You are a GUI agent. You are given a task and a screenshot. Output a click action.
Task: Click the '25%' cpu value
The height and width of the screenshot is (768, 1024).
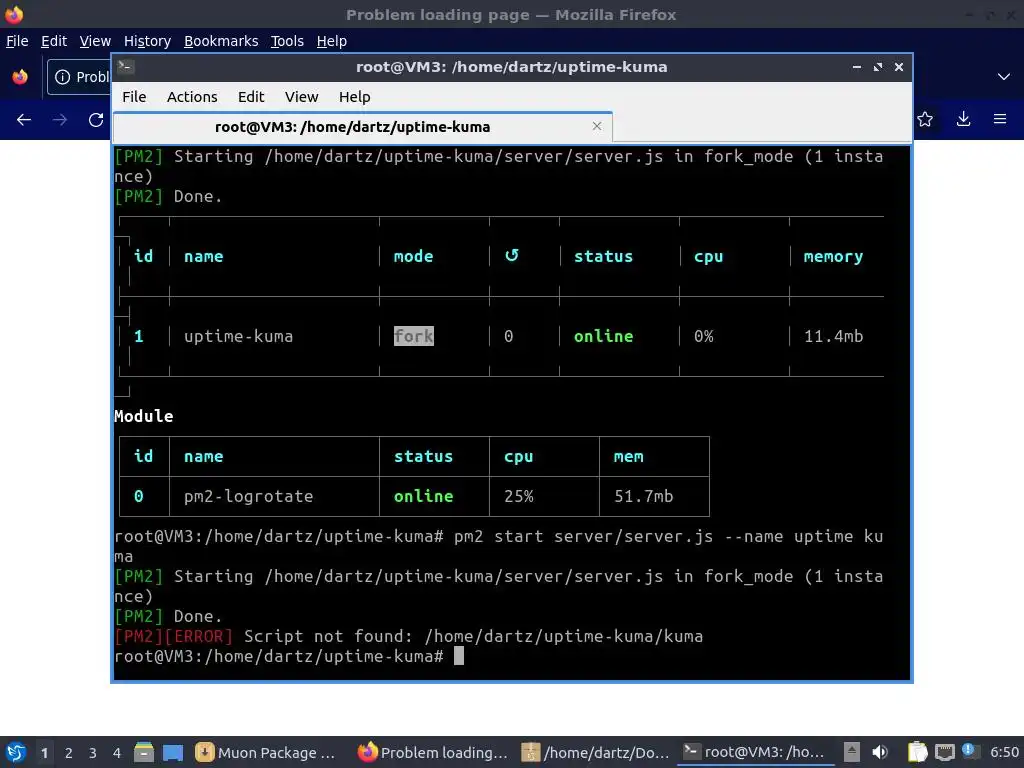pyautogui.click(x=519, y=496)
